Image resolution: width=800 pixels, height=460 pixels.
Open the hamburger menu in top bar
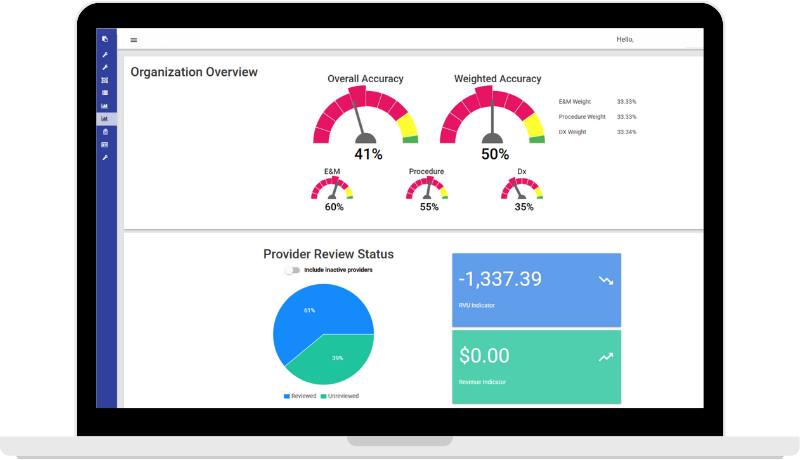134,40
